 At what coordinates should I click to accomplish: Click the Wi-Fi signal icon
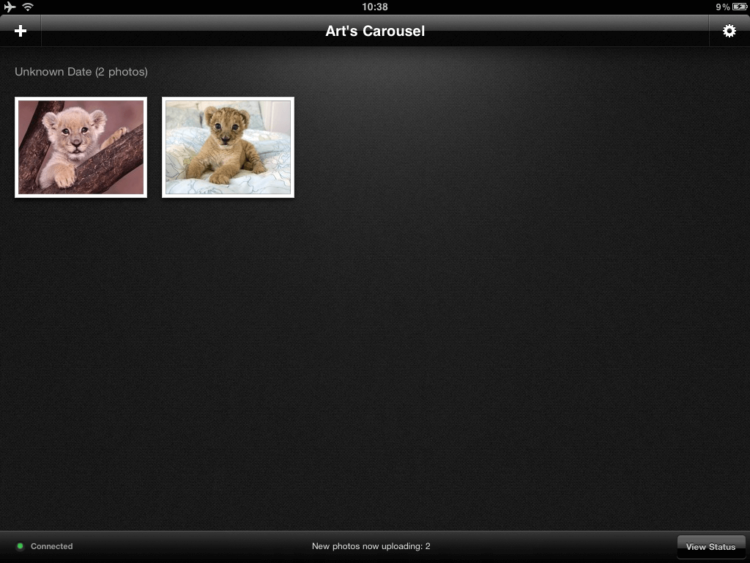(28, 7)
